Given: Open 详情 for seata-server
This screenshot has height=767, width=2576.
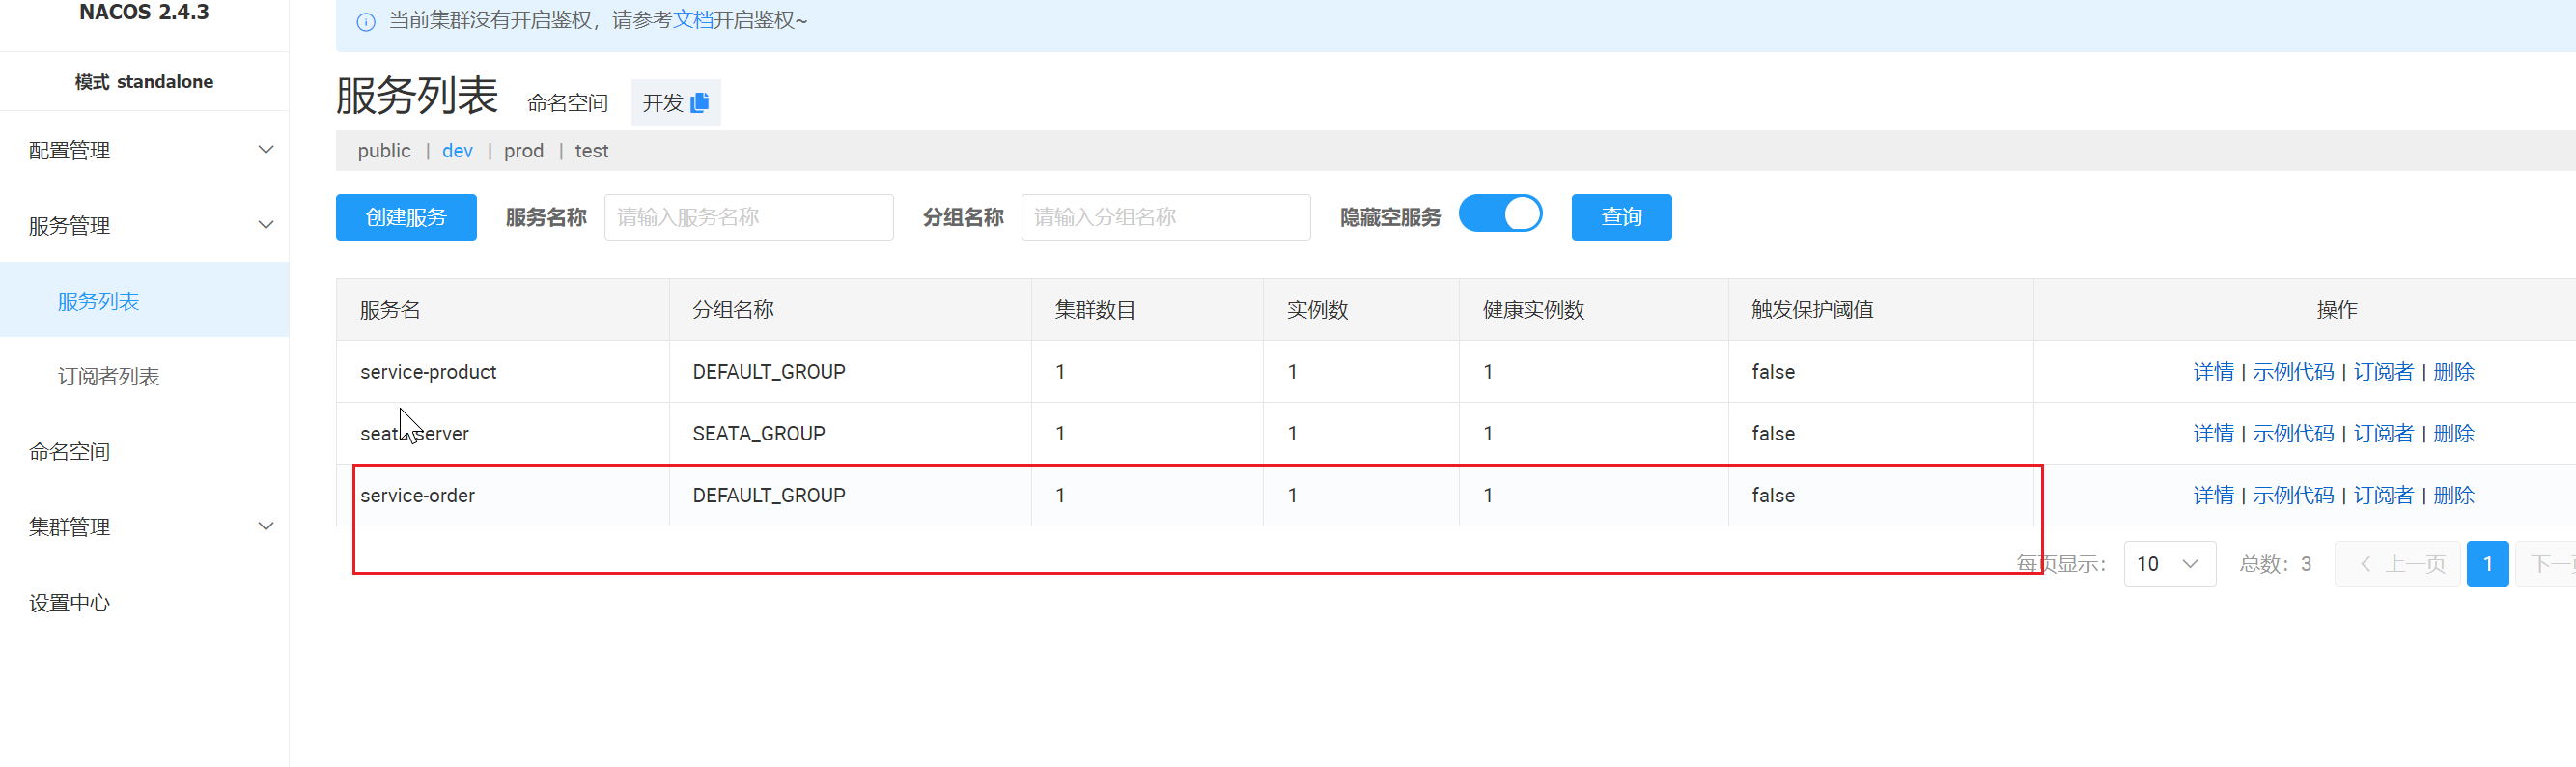Looking at the screenshot, I should click(2213, 434).
